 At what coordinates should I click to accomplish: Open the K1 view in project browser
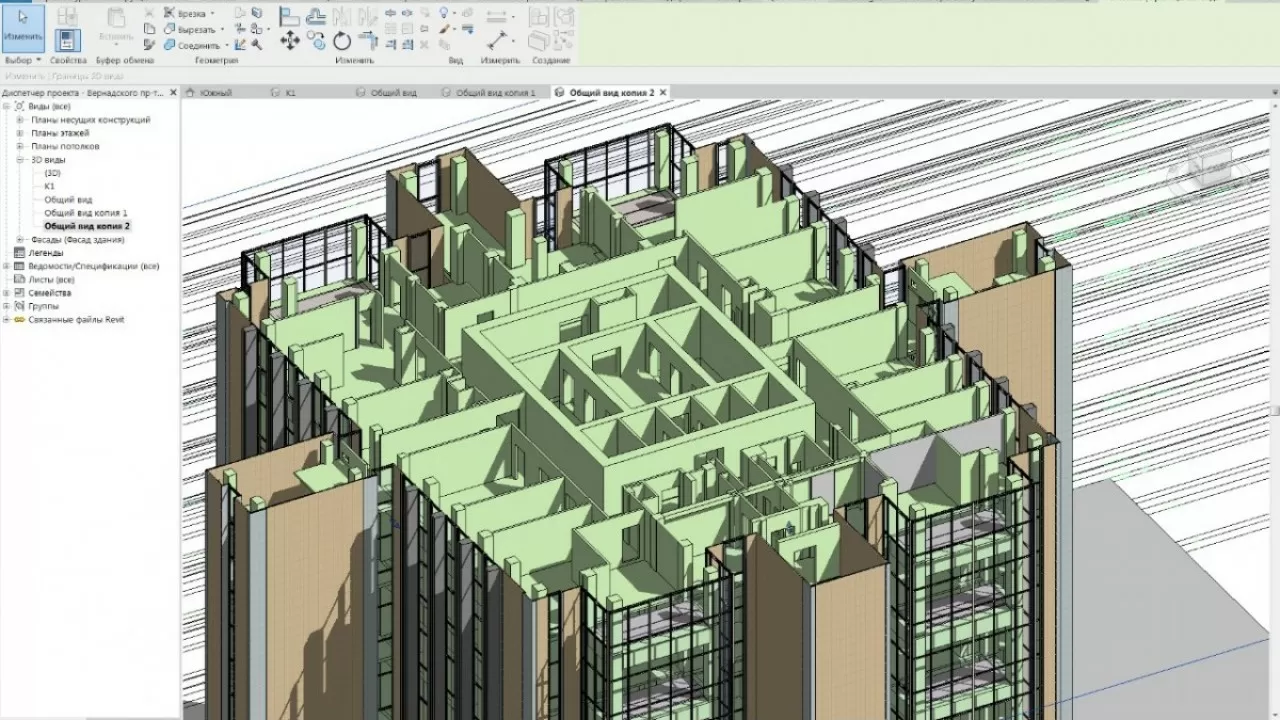pos(50,186)
